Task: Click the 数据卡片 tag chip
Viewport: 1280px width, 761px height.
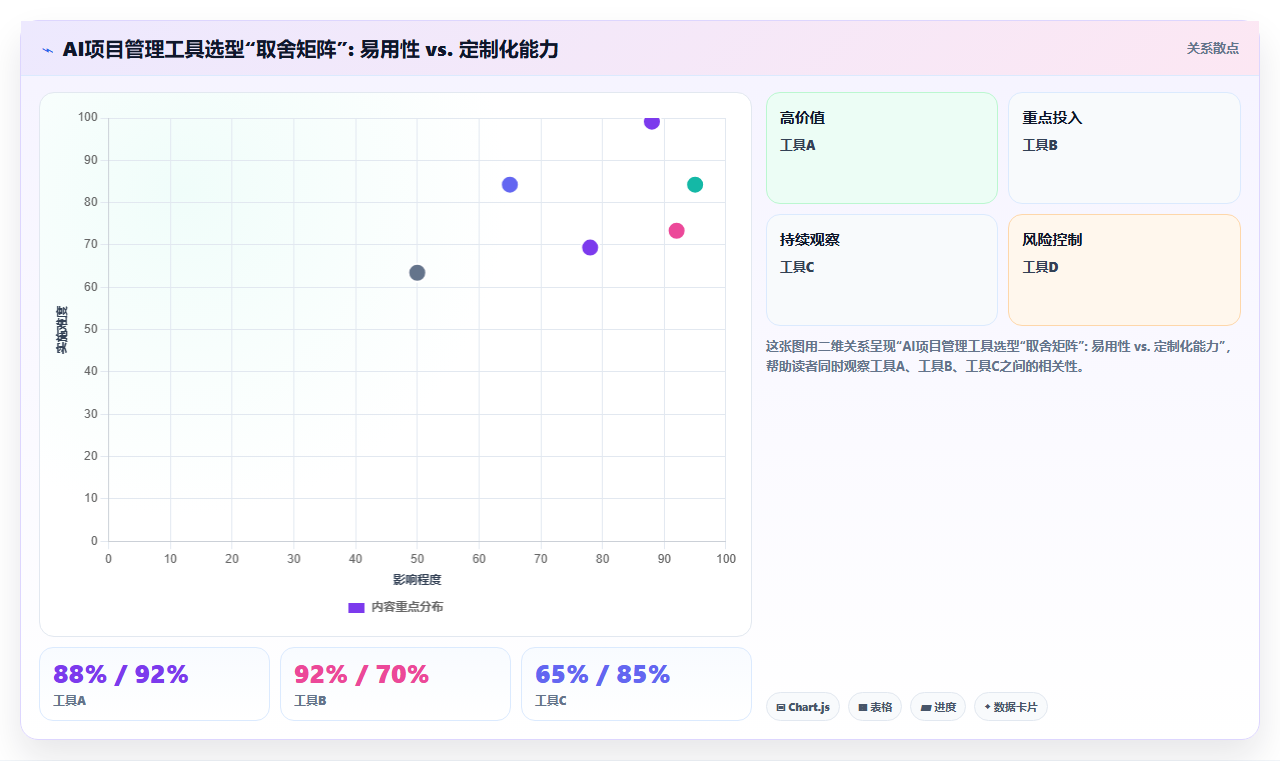Action: 1011,707
